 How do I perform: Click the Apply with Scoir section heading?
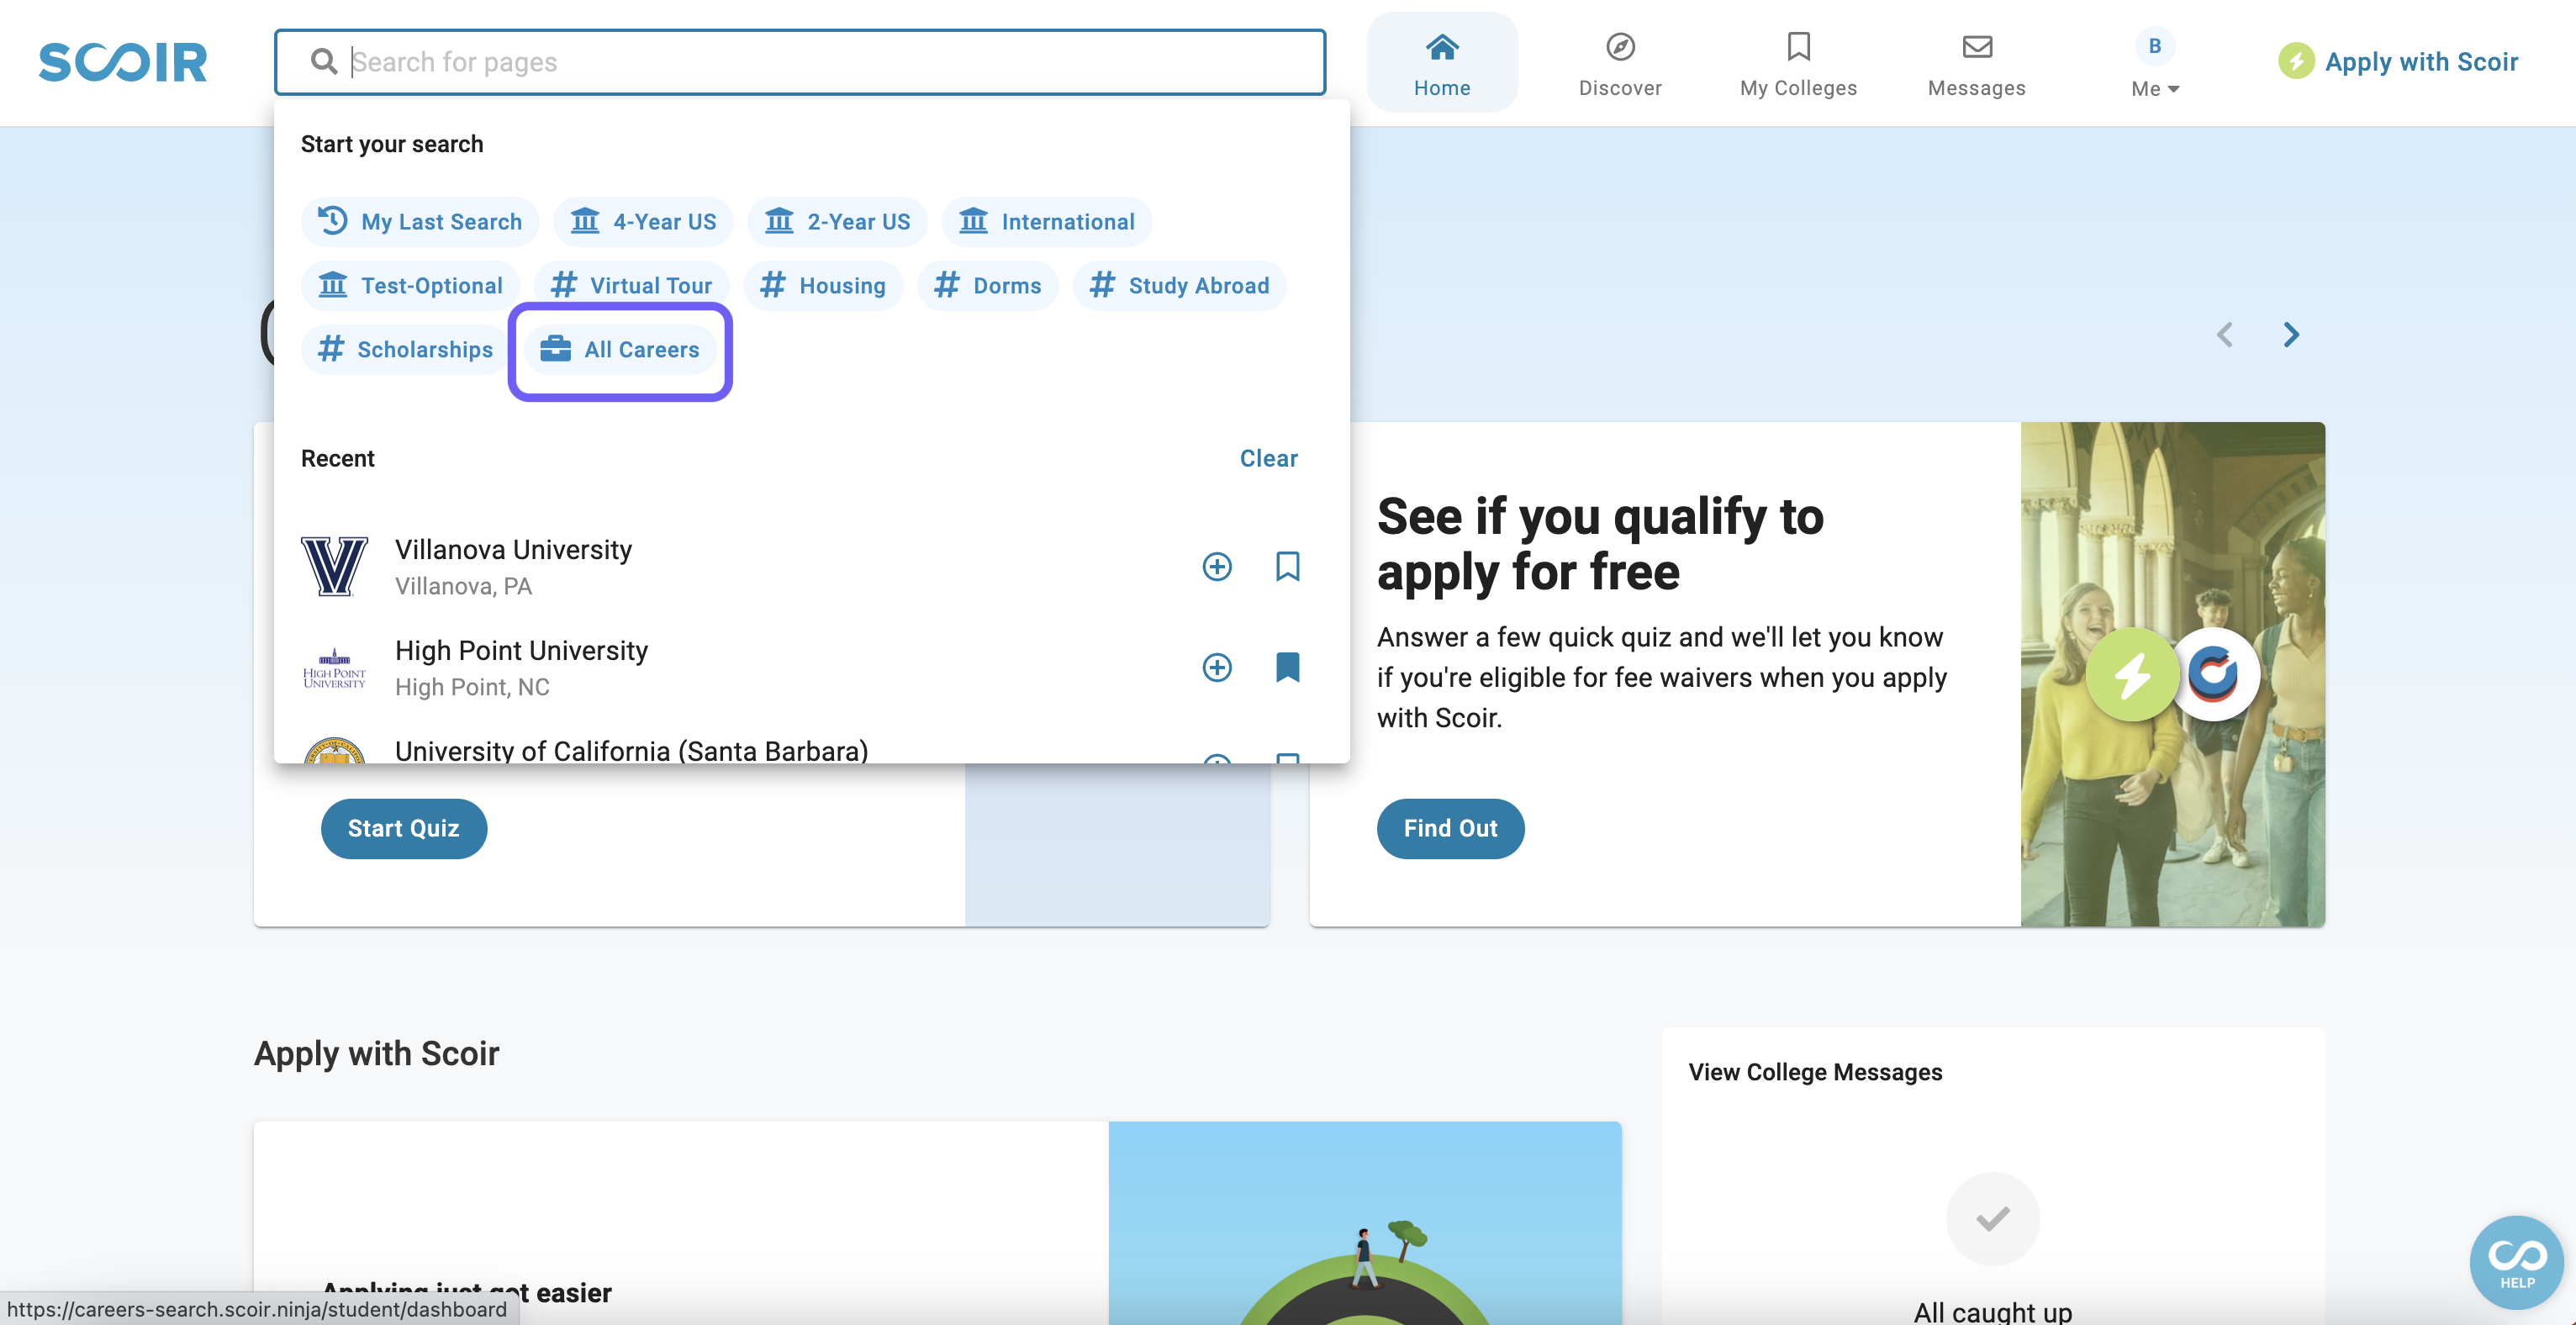point(376,1053)
